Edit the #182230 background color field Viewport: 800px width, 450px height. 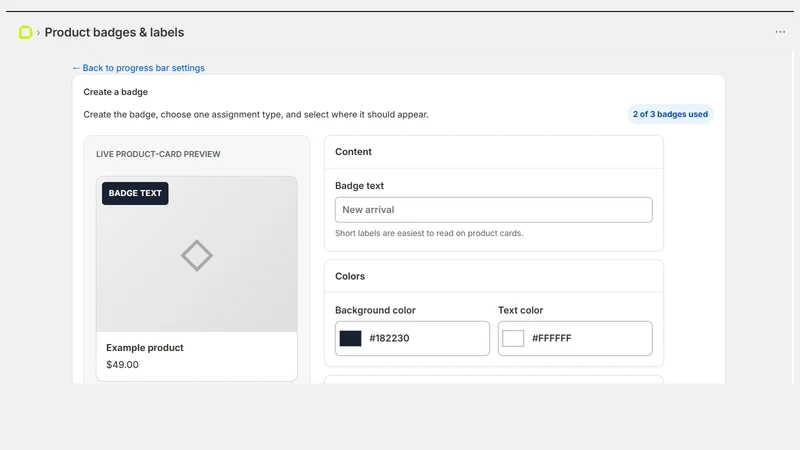pyautogui.click(x=412, y=338)
